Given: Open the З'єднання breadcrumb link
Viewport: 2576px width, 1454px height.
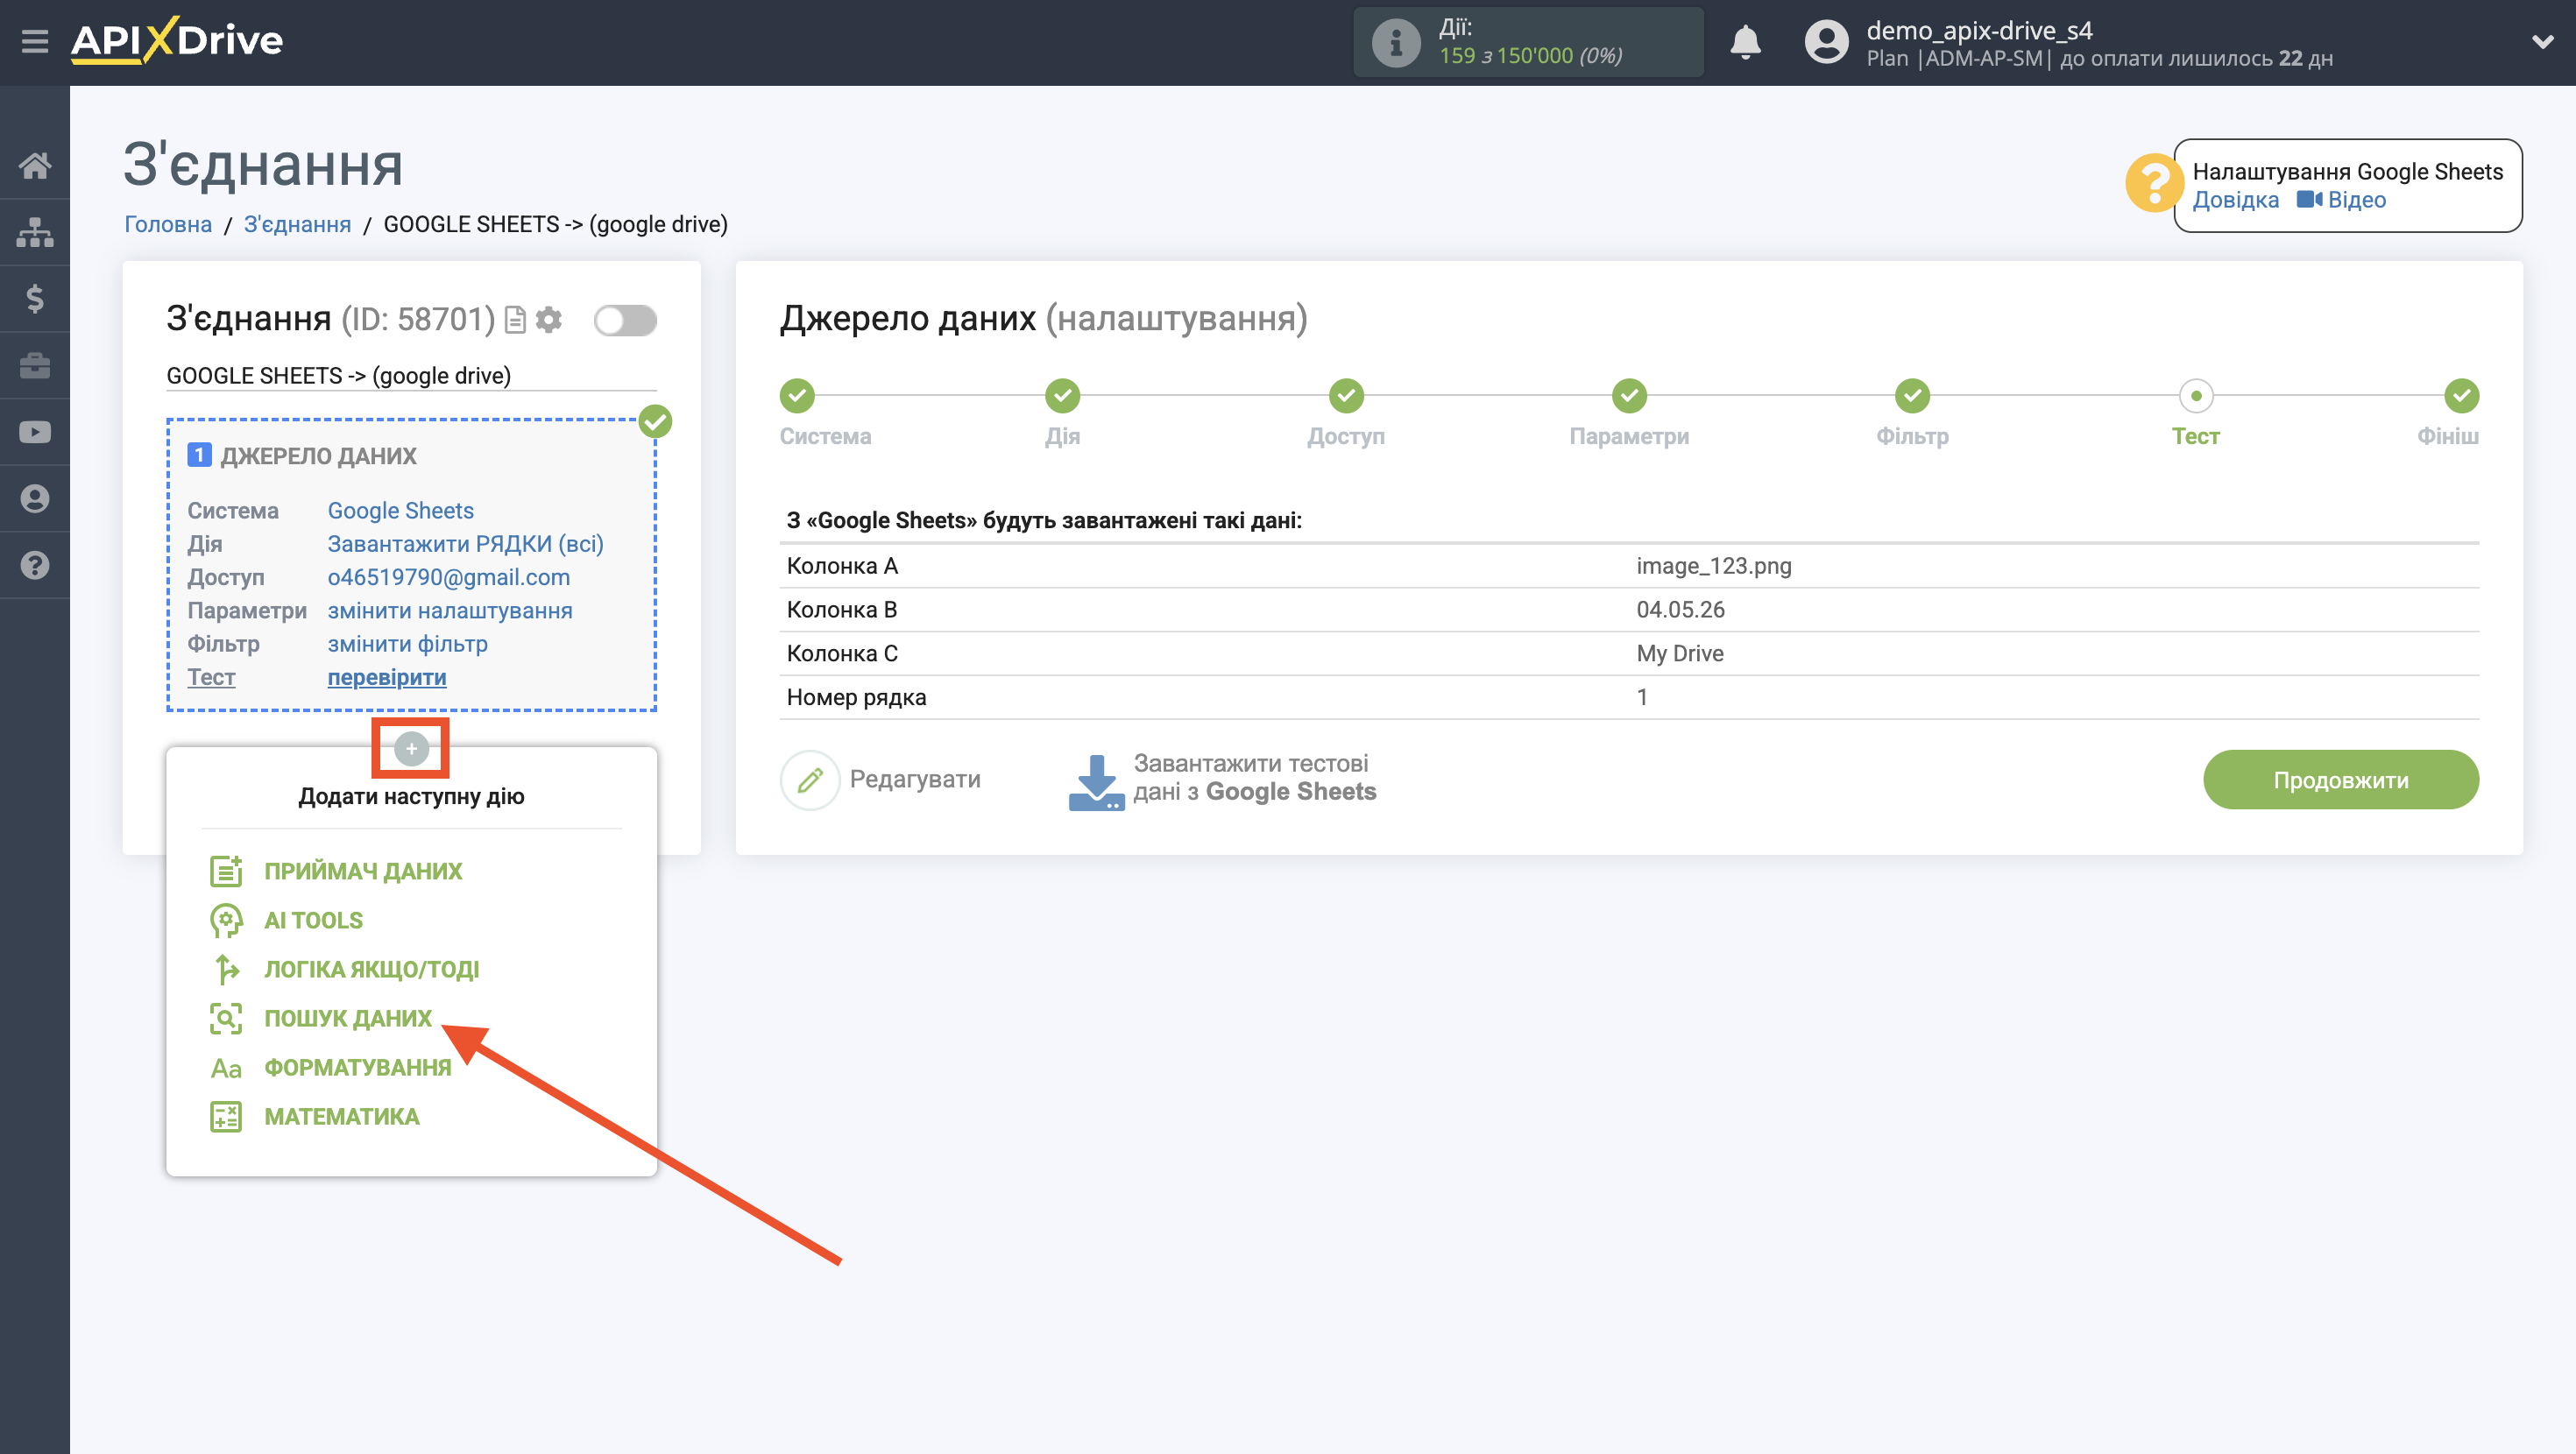Looking at the screenshot, I should point(297,224).
